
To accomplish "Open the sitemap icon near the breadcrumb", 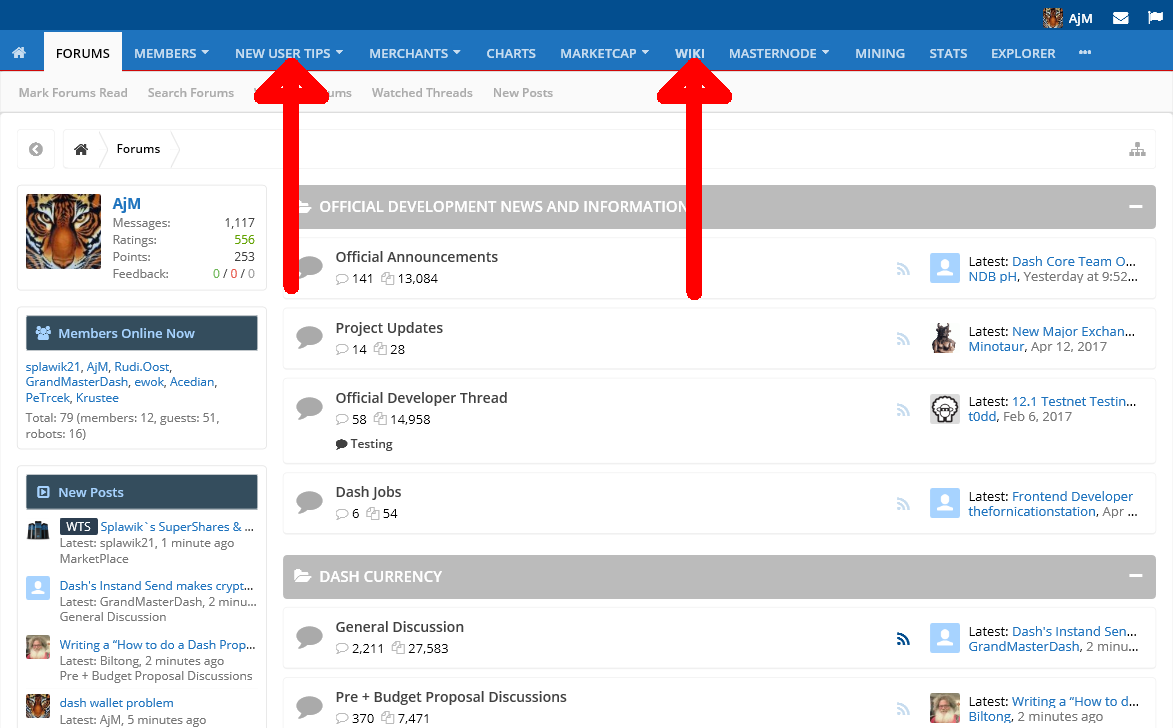I will coord(1137,149).
